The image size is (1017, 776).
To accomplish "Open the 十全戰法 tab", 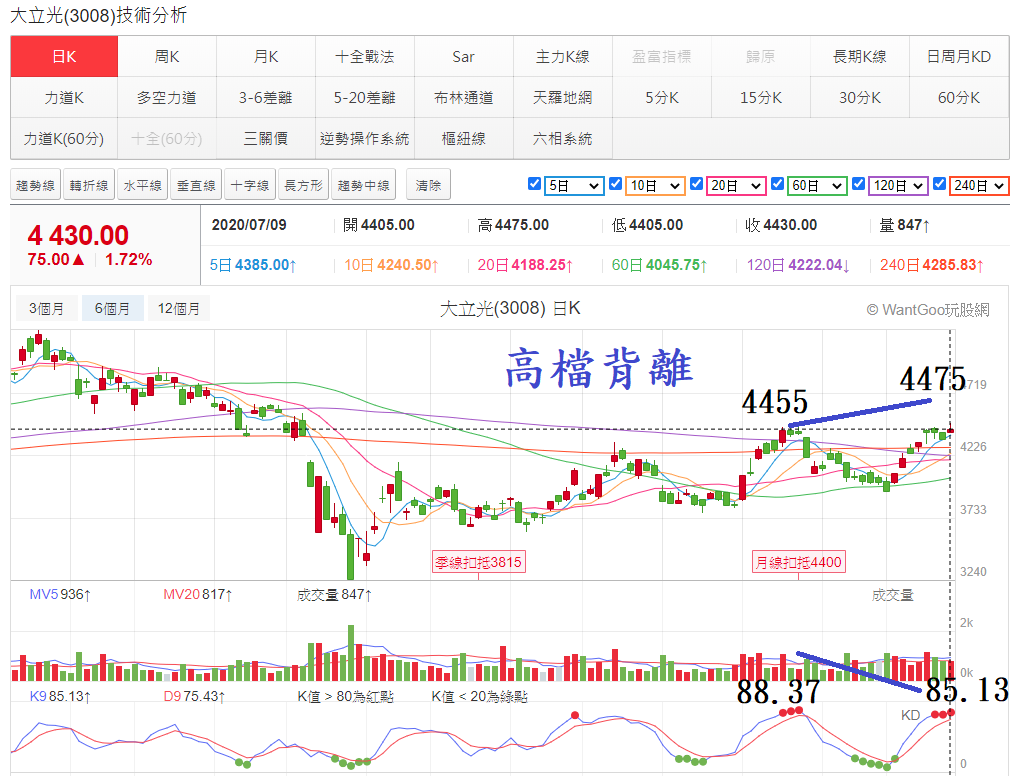I will coord(365,56).
